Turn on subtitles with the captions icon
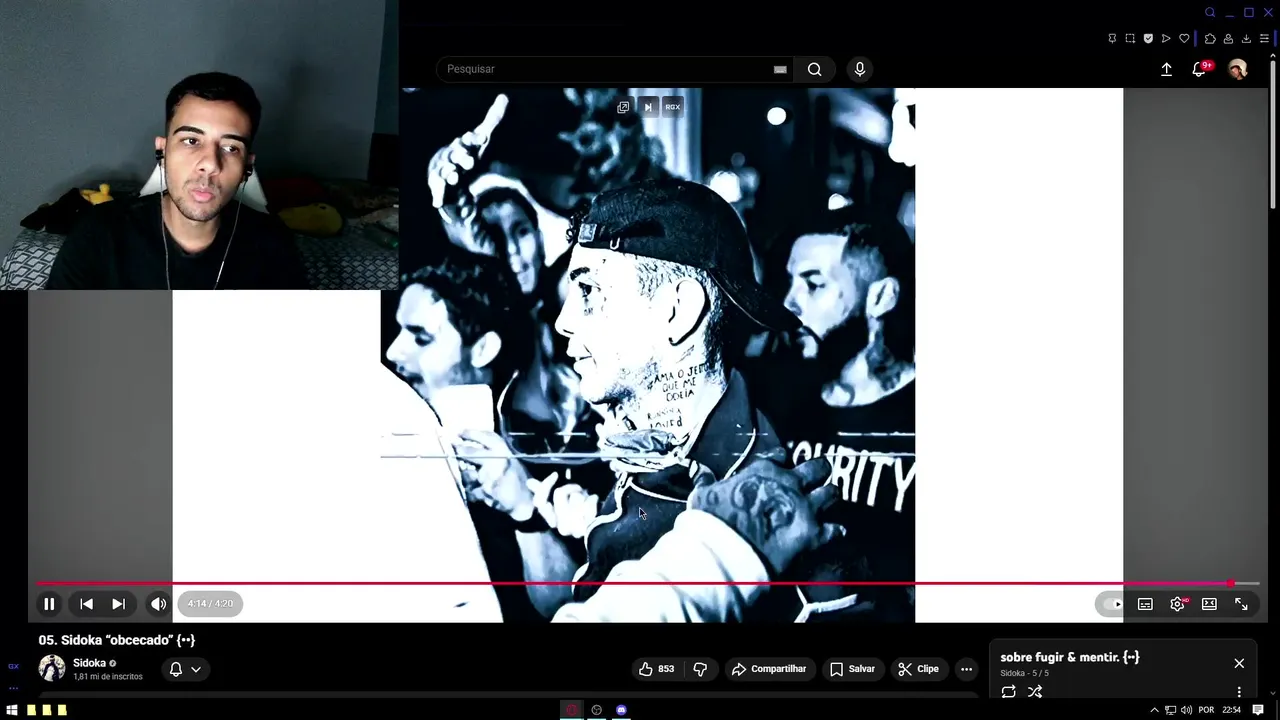The width and height of the screenshot is (1280, 720). coord(1145,604)
